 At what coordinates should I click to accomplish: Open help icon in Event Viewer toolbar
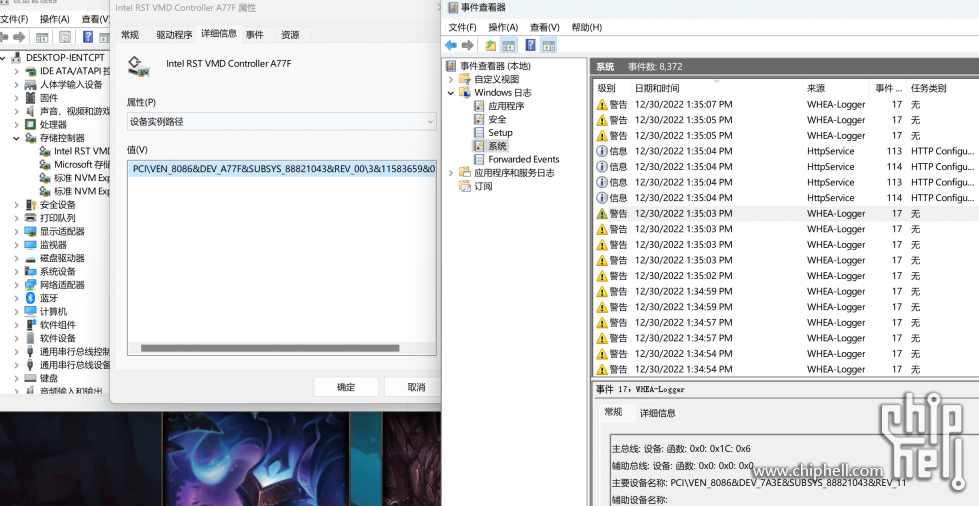pyautogui.click(x=530, y=45)
